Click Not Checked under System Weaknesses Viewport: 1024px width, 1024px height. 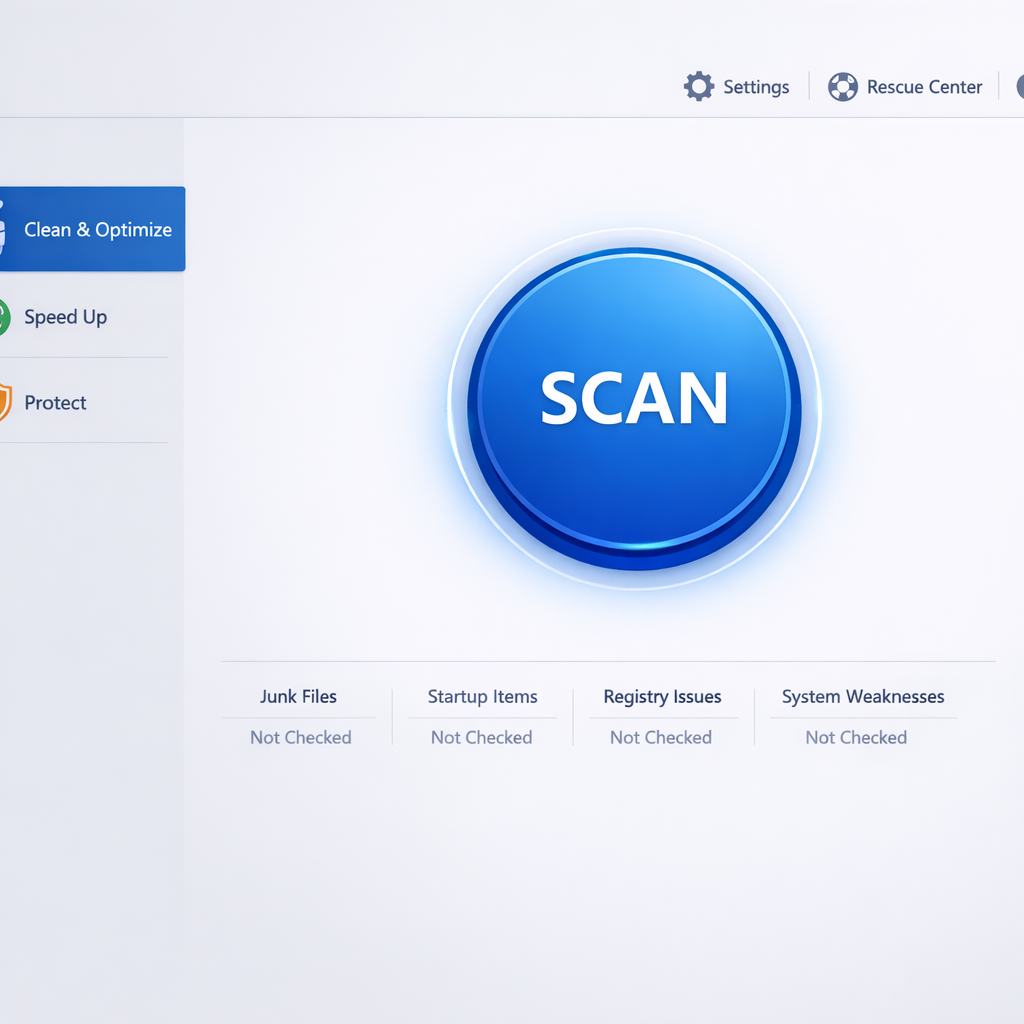pos(856,737)
